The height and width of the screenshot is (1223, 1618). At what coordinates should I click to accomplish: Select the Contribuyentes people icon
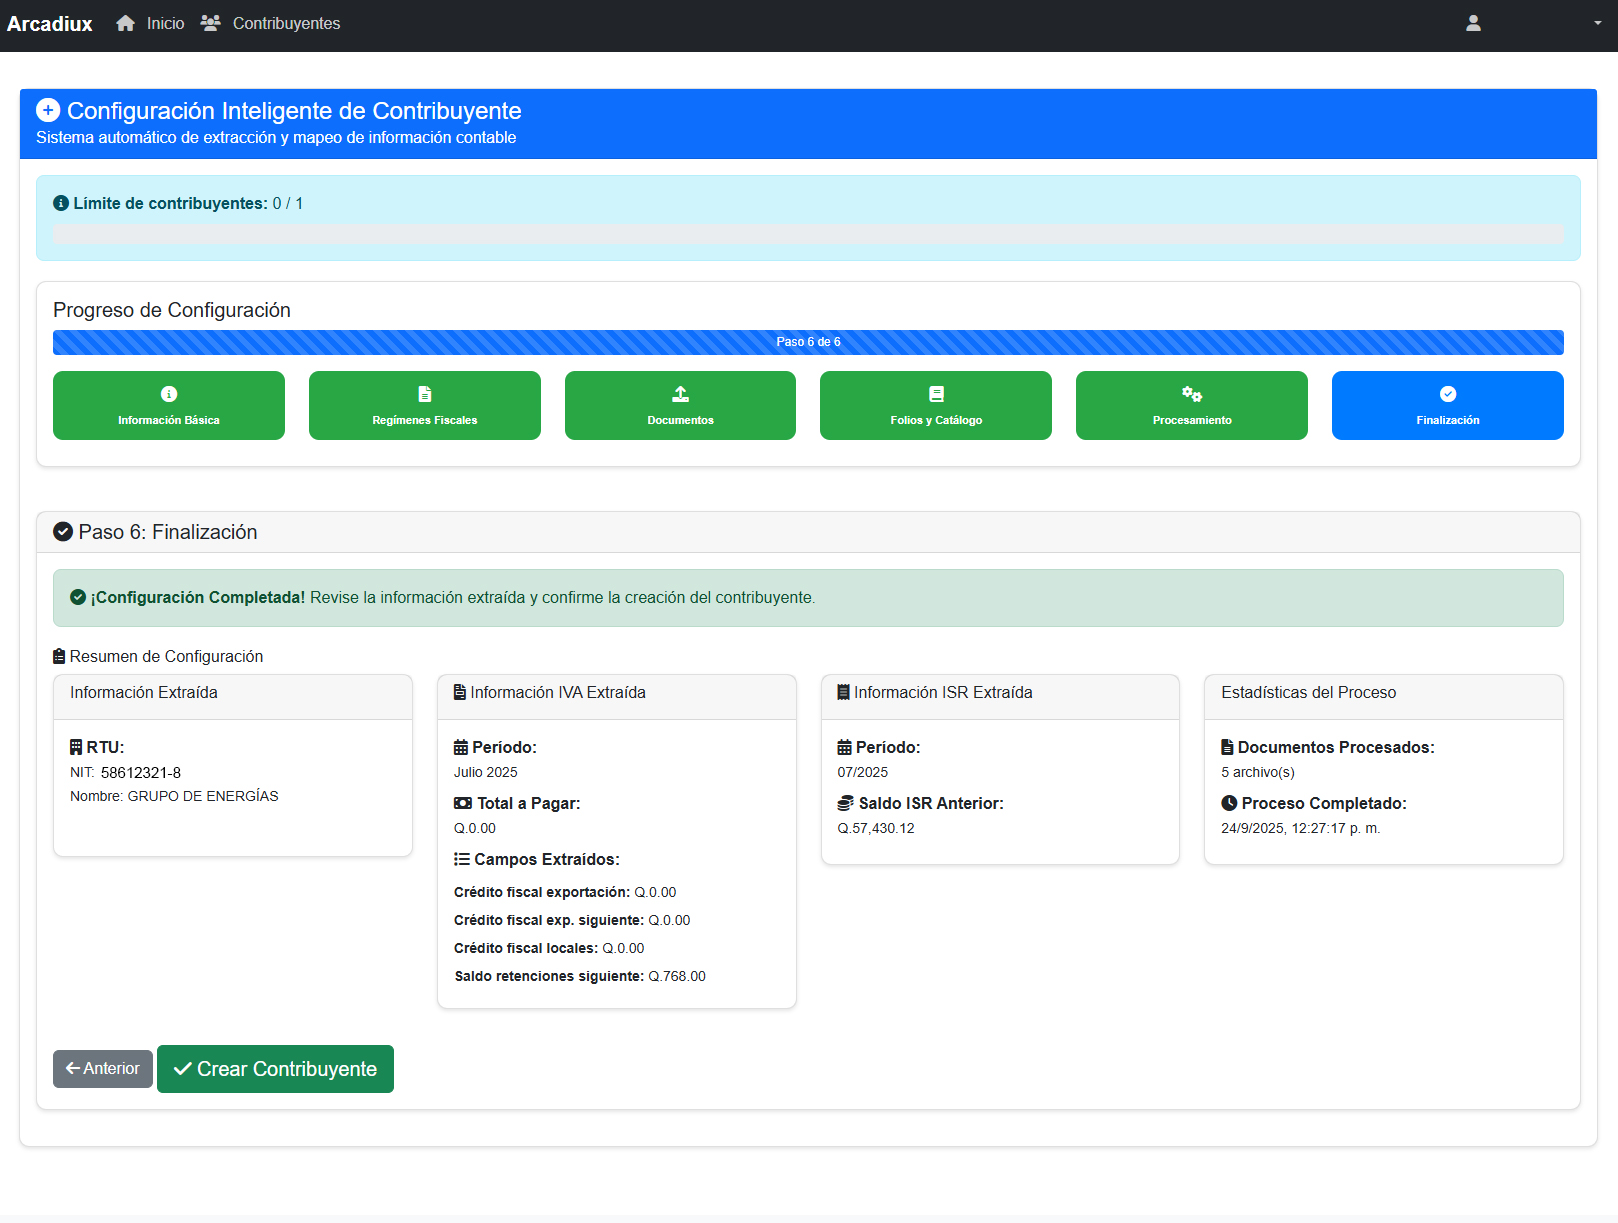click(210, 22)
